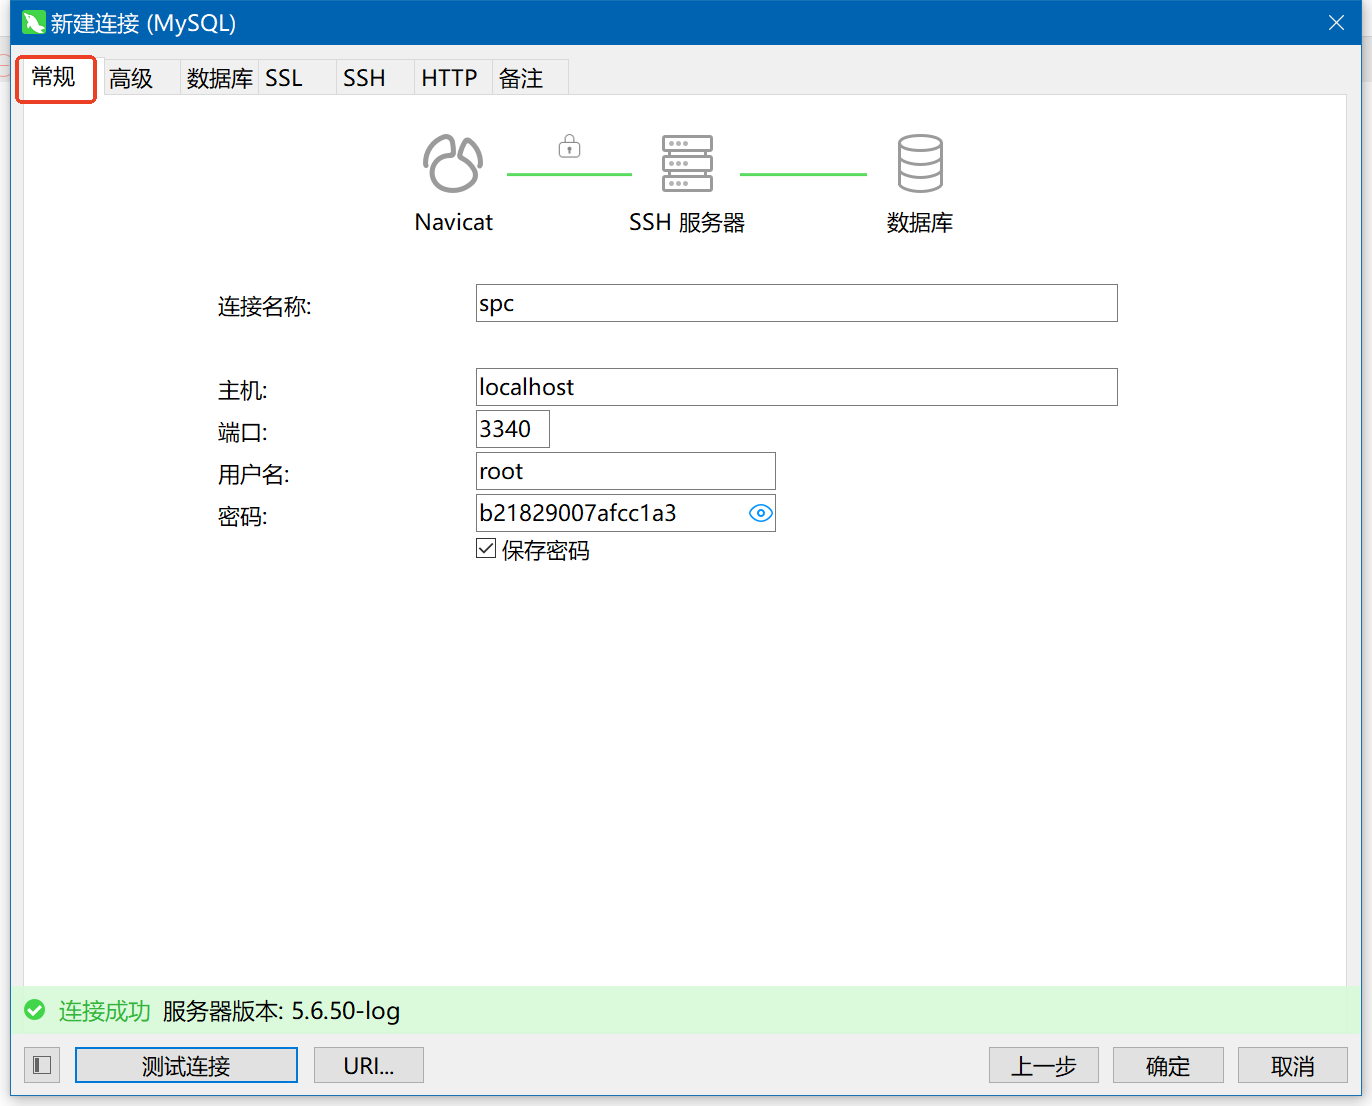This screenshot has height=1106, width=1372.
Task: Click the Navicat app icon in title bar
Action: (x=34, y=23)
